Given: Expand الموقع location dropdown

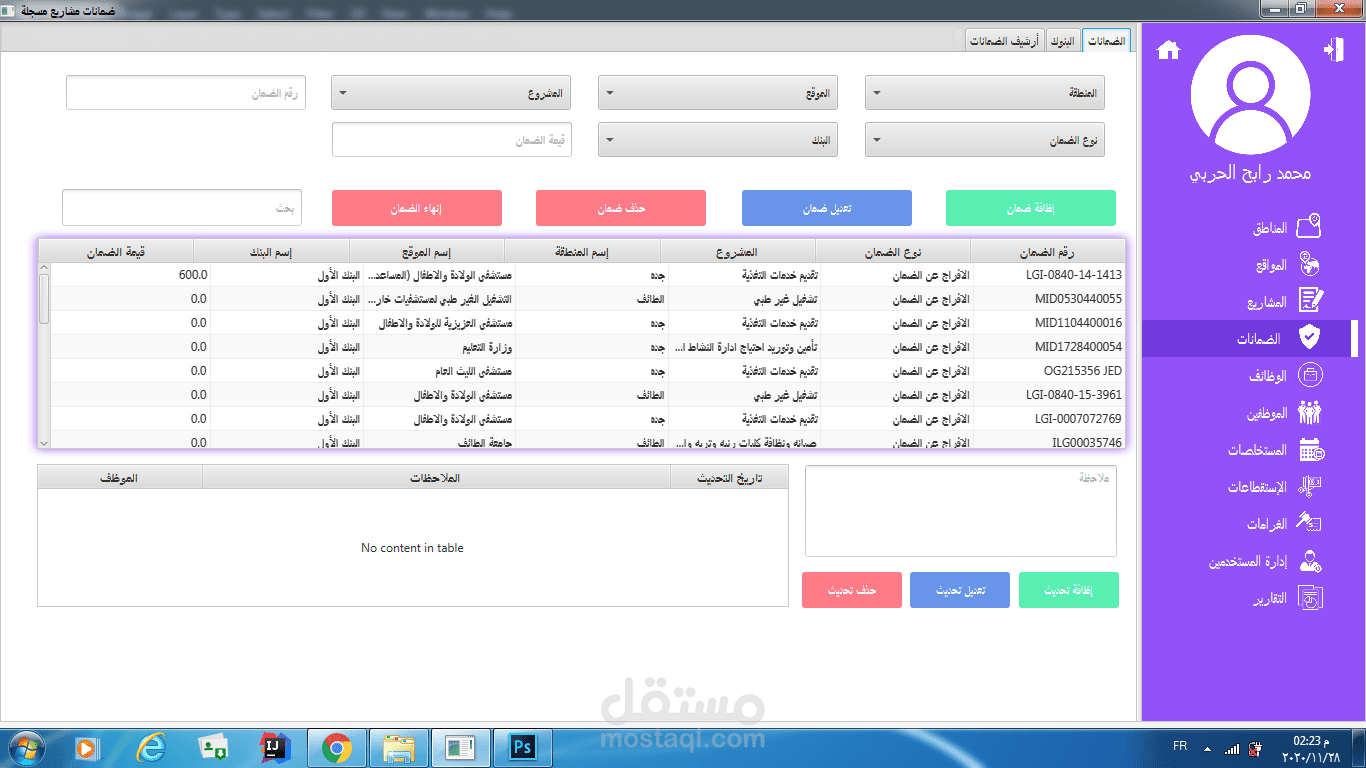Looking at the screenshot, I should coord(718,93).
